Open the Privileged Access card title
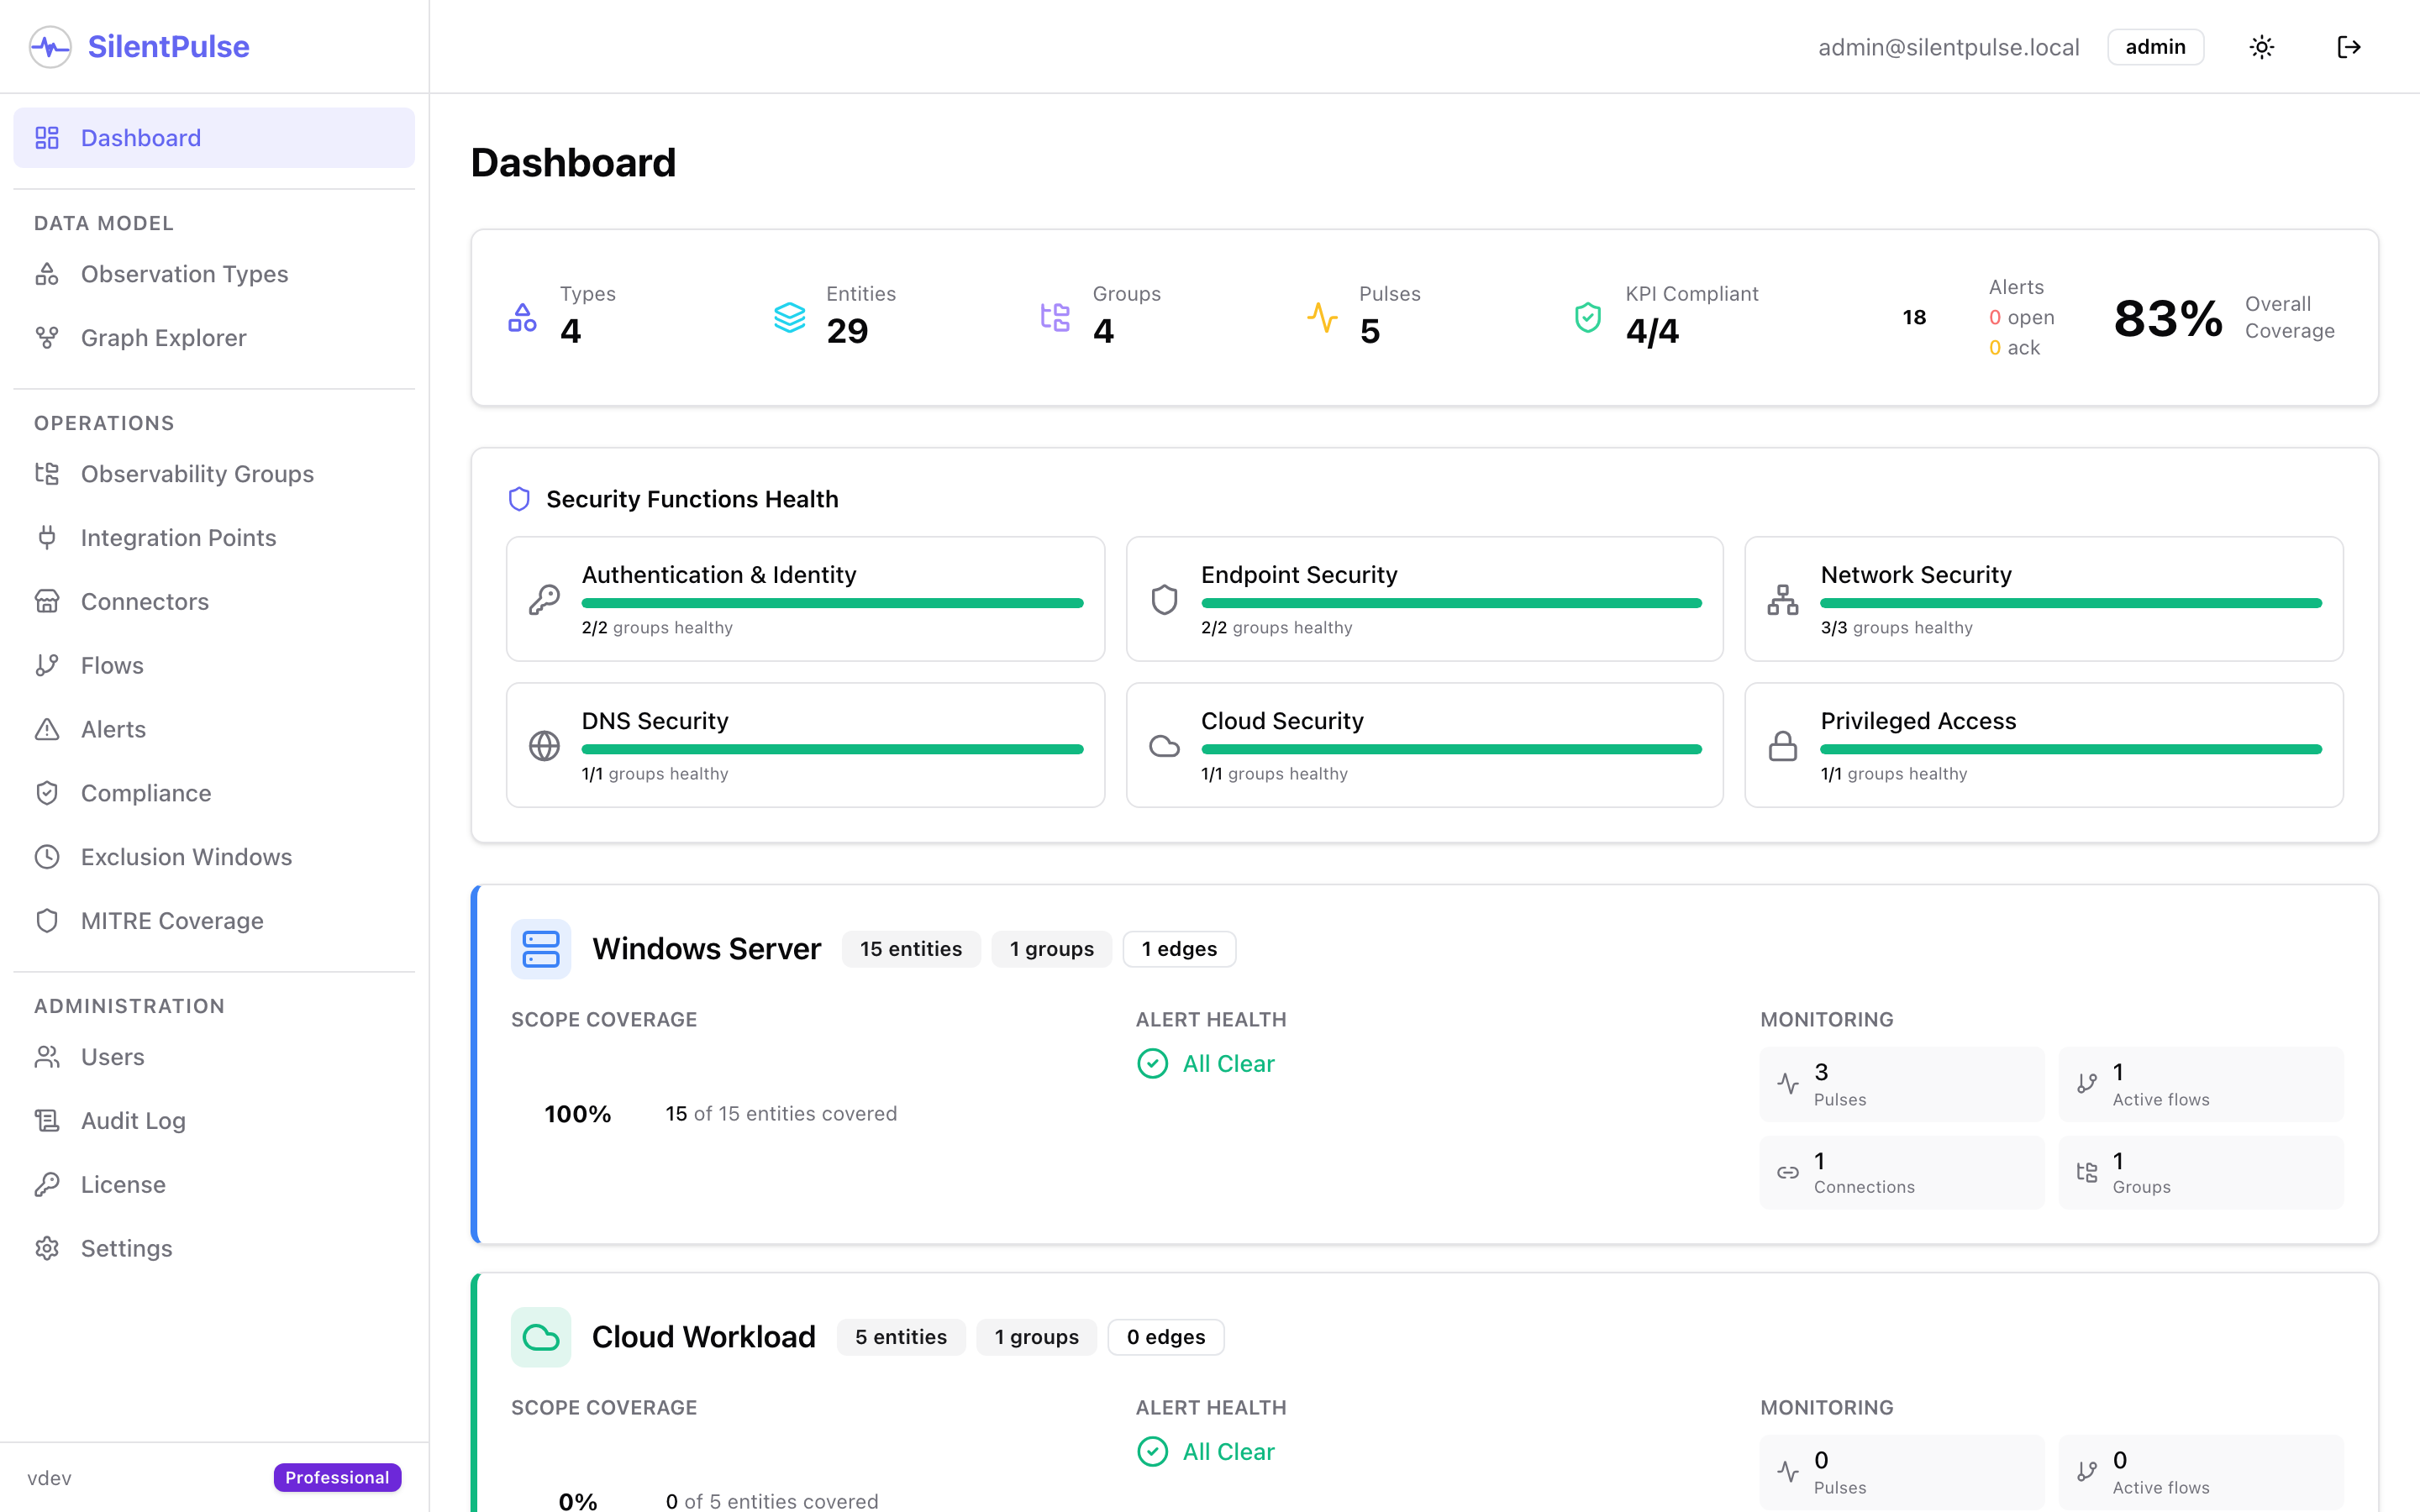Image resolution: width=2420 pixels, height=1512 pixels. pos(1918,721)
